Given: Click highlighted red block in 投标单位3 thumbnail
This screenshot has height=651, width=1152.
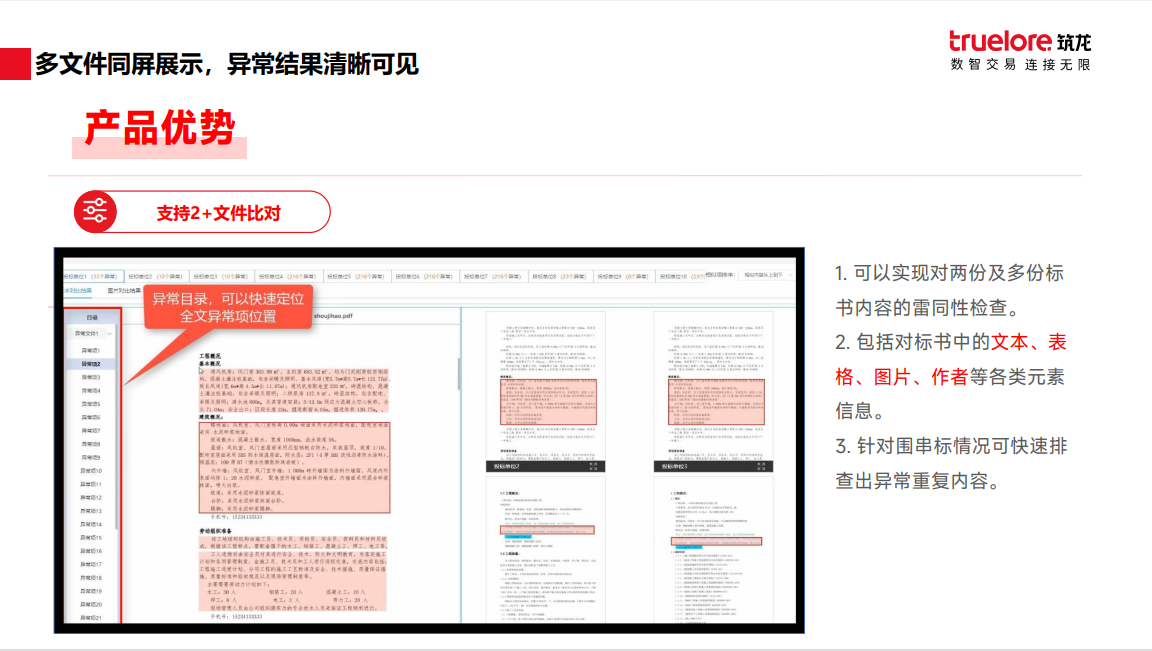Looking at the screenshot, I should [716, 402].
